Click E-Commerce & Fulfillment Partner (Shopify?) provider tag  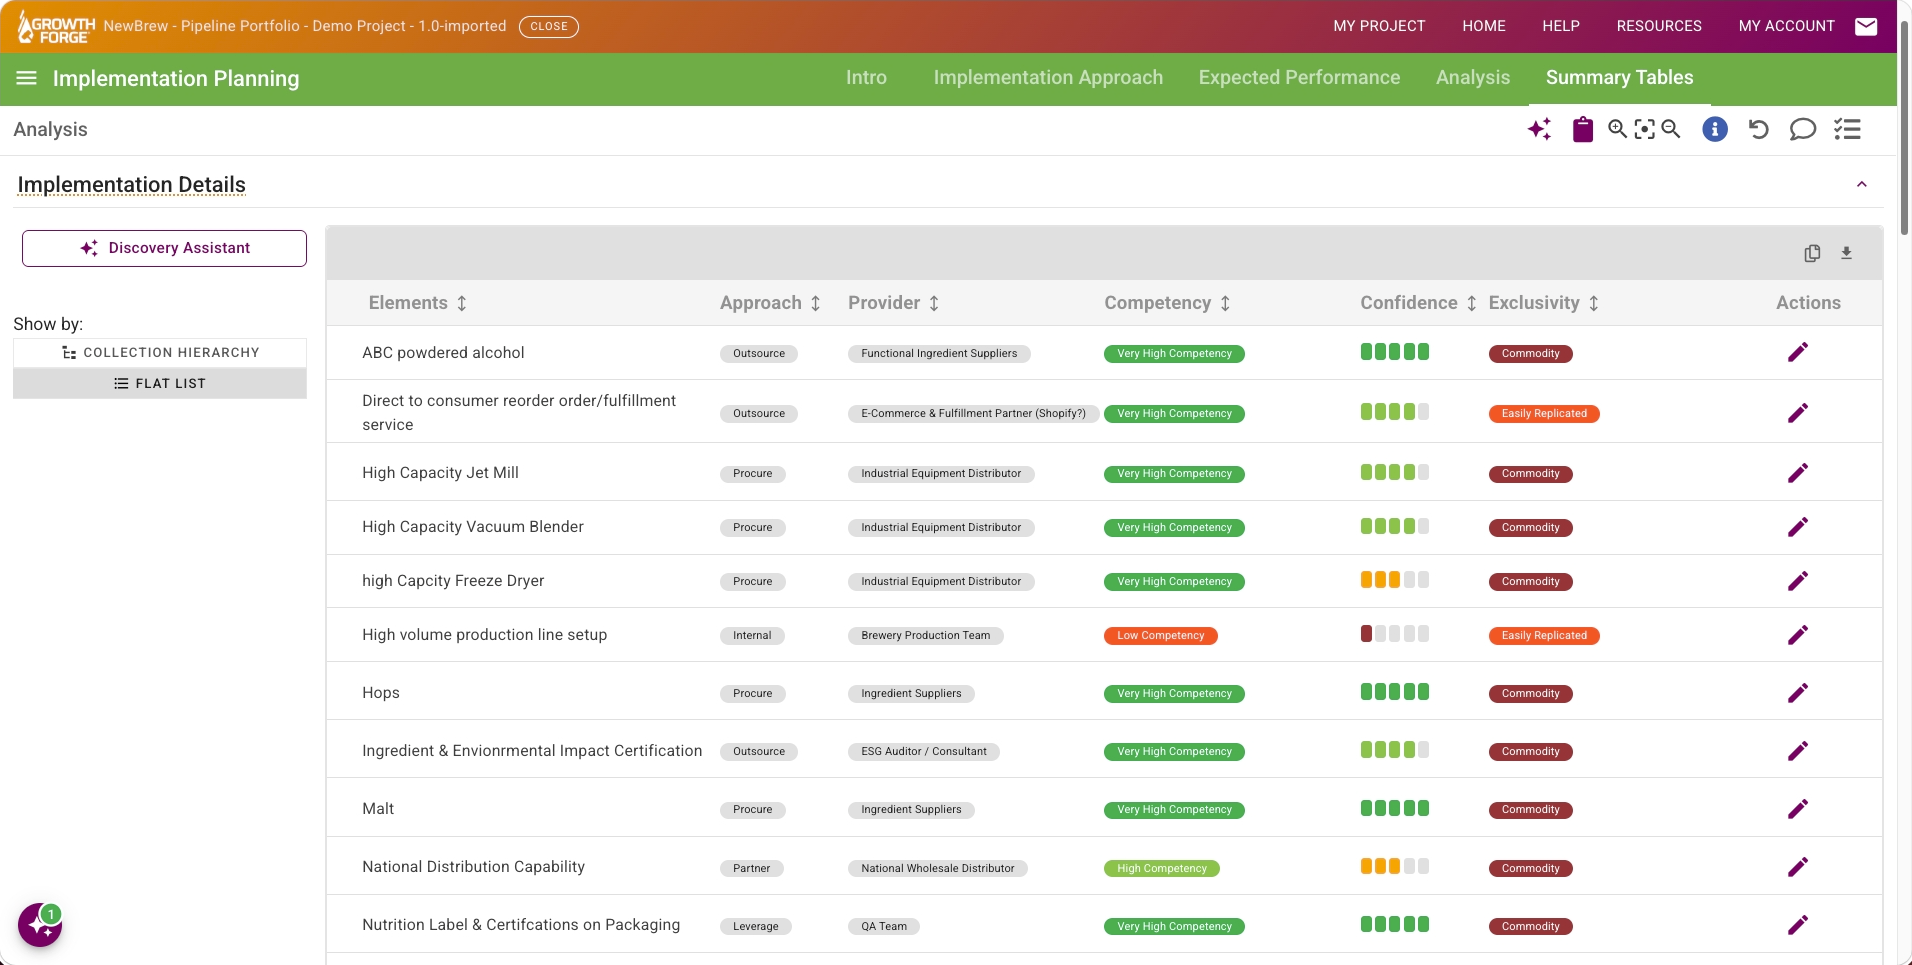click(x=973, y=413)
